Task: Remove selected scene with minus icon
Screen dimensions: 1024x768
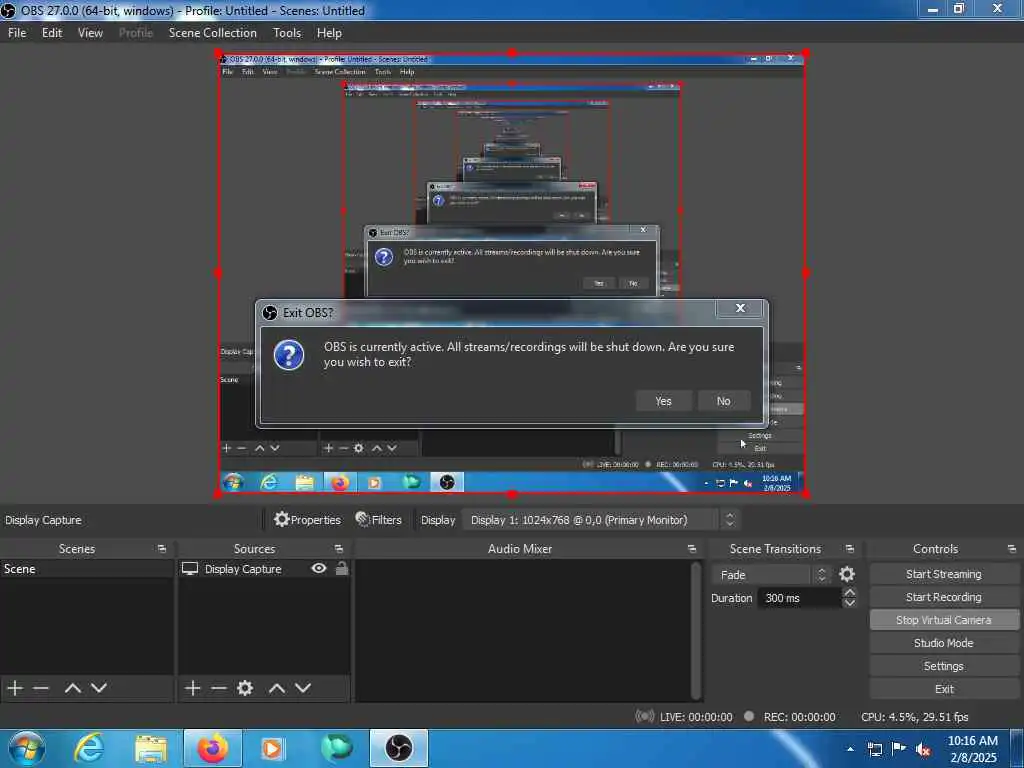Action: click(x=41, y=688)
